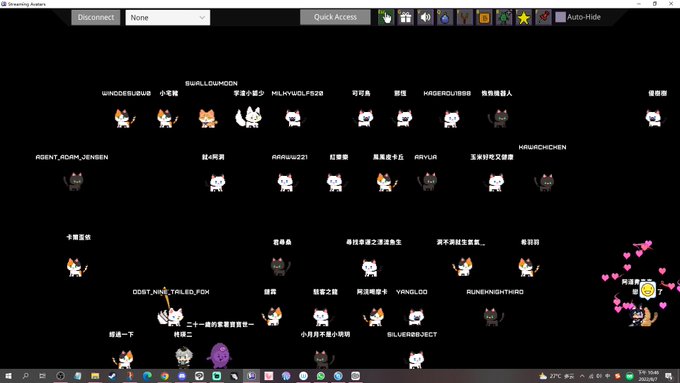Select the slingshot tool icon
680x383 pixels.
(464, 17)
